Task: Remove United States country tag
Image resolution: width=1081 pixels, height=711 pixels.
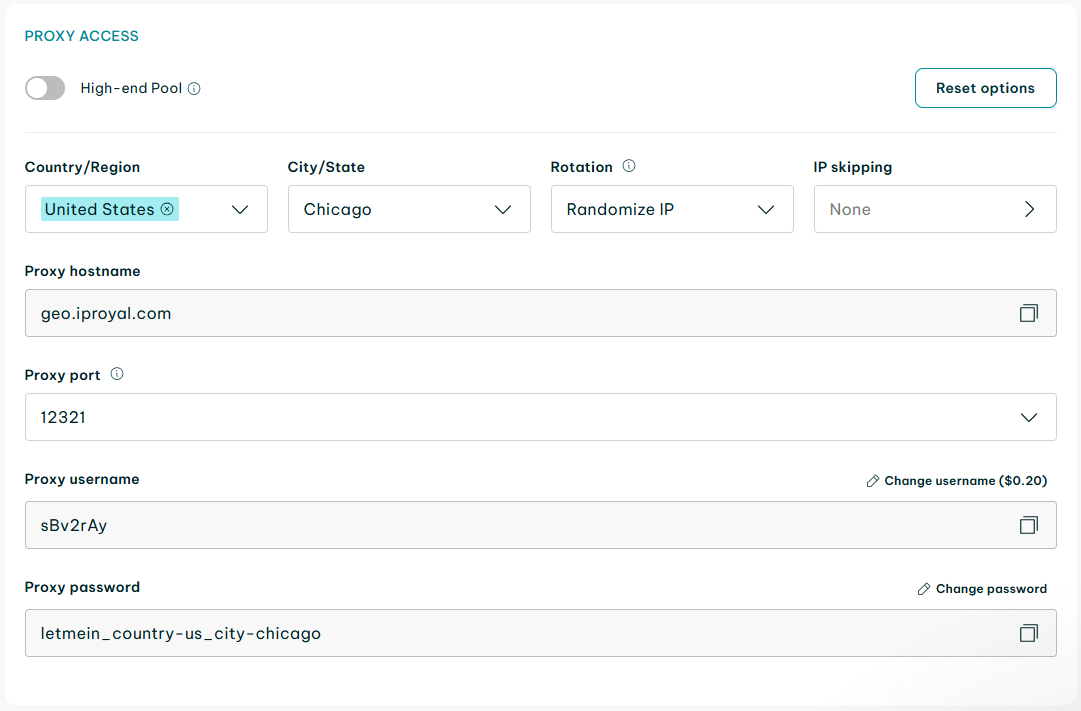Action: 167,209
